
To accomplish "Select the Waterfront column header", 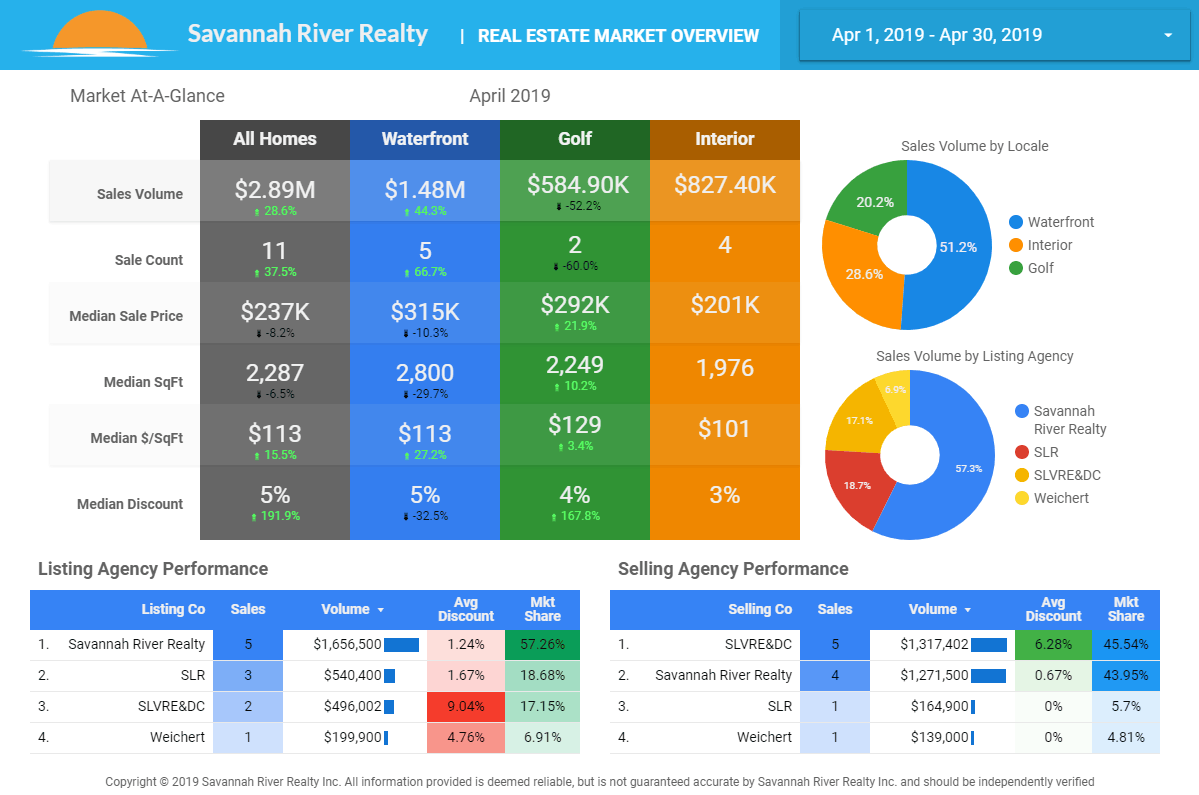I will tap(425, 139).
